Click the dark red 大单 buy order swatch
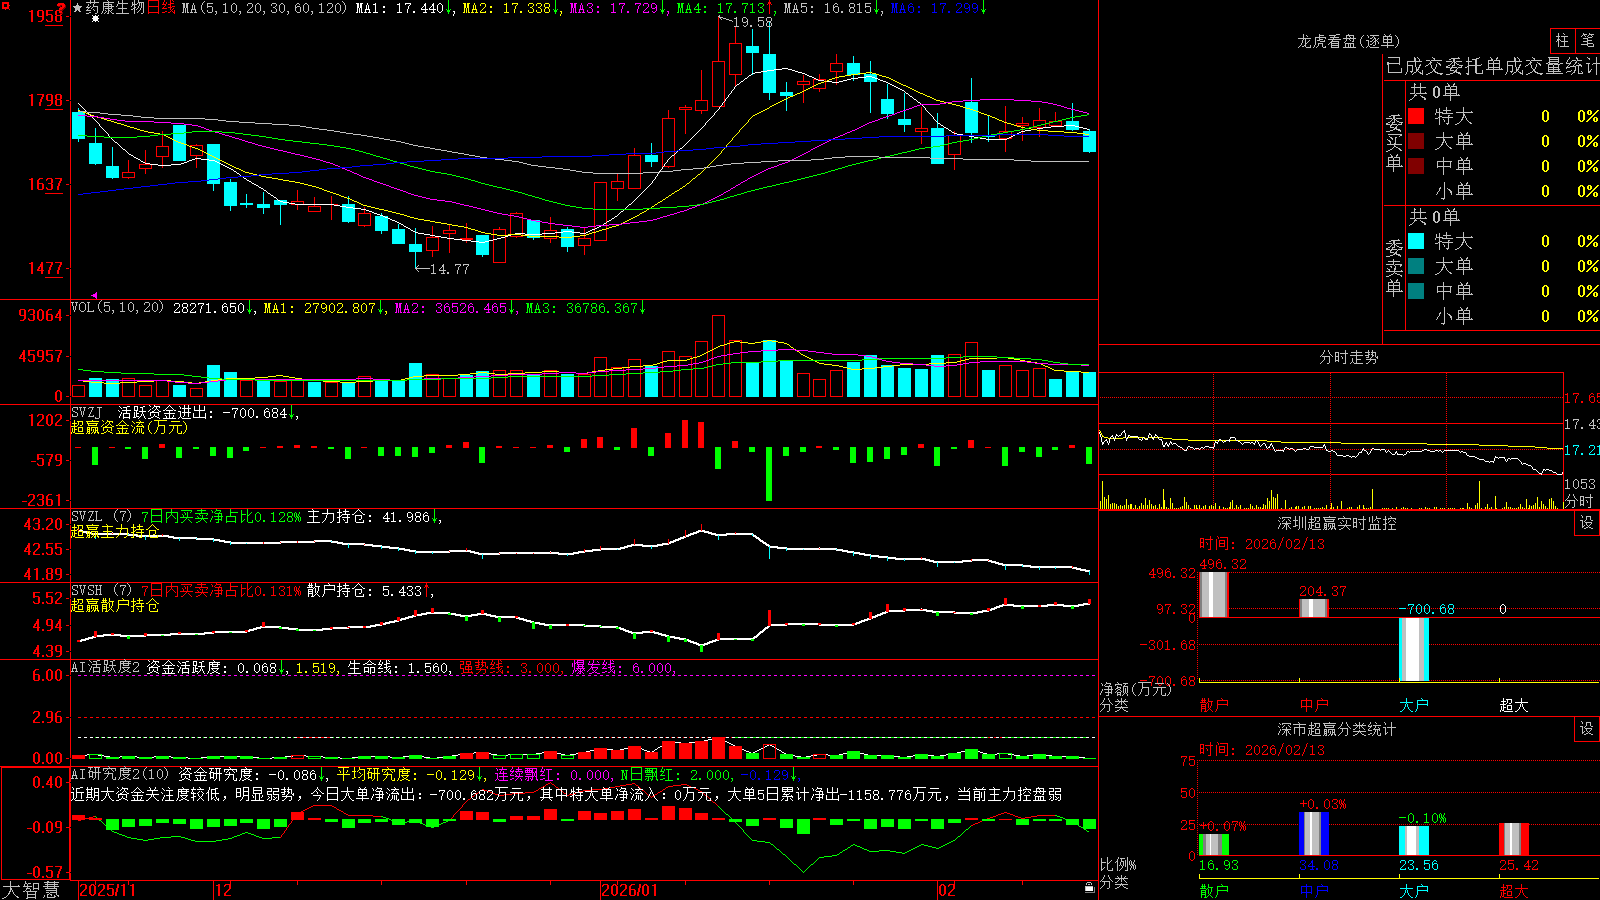Image resolution: width=1600 pixels, height=900 pixels. click(1416, 141)
